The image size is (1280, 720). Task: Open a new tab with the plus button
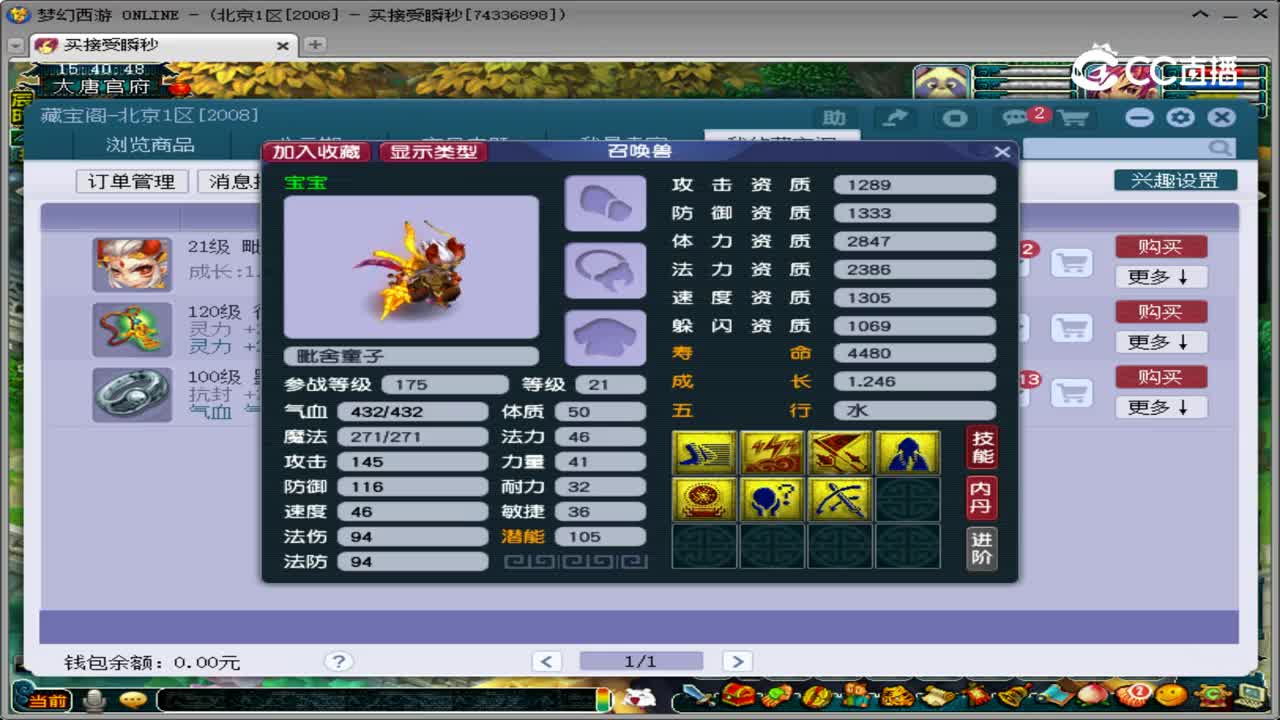[314, 45]
